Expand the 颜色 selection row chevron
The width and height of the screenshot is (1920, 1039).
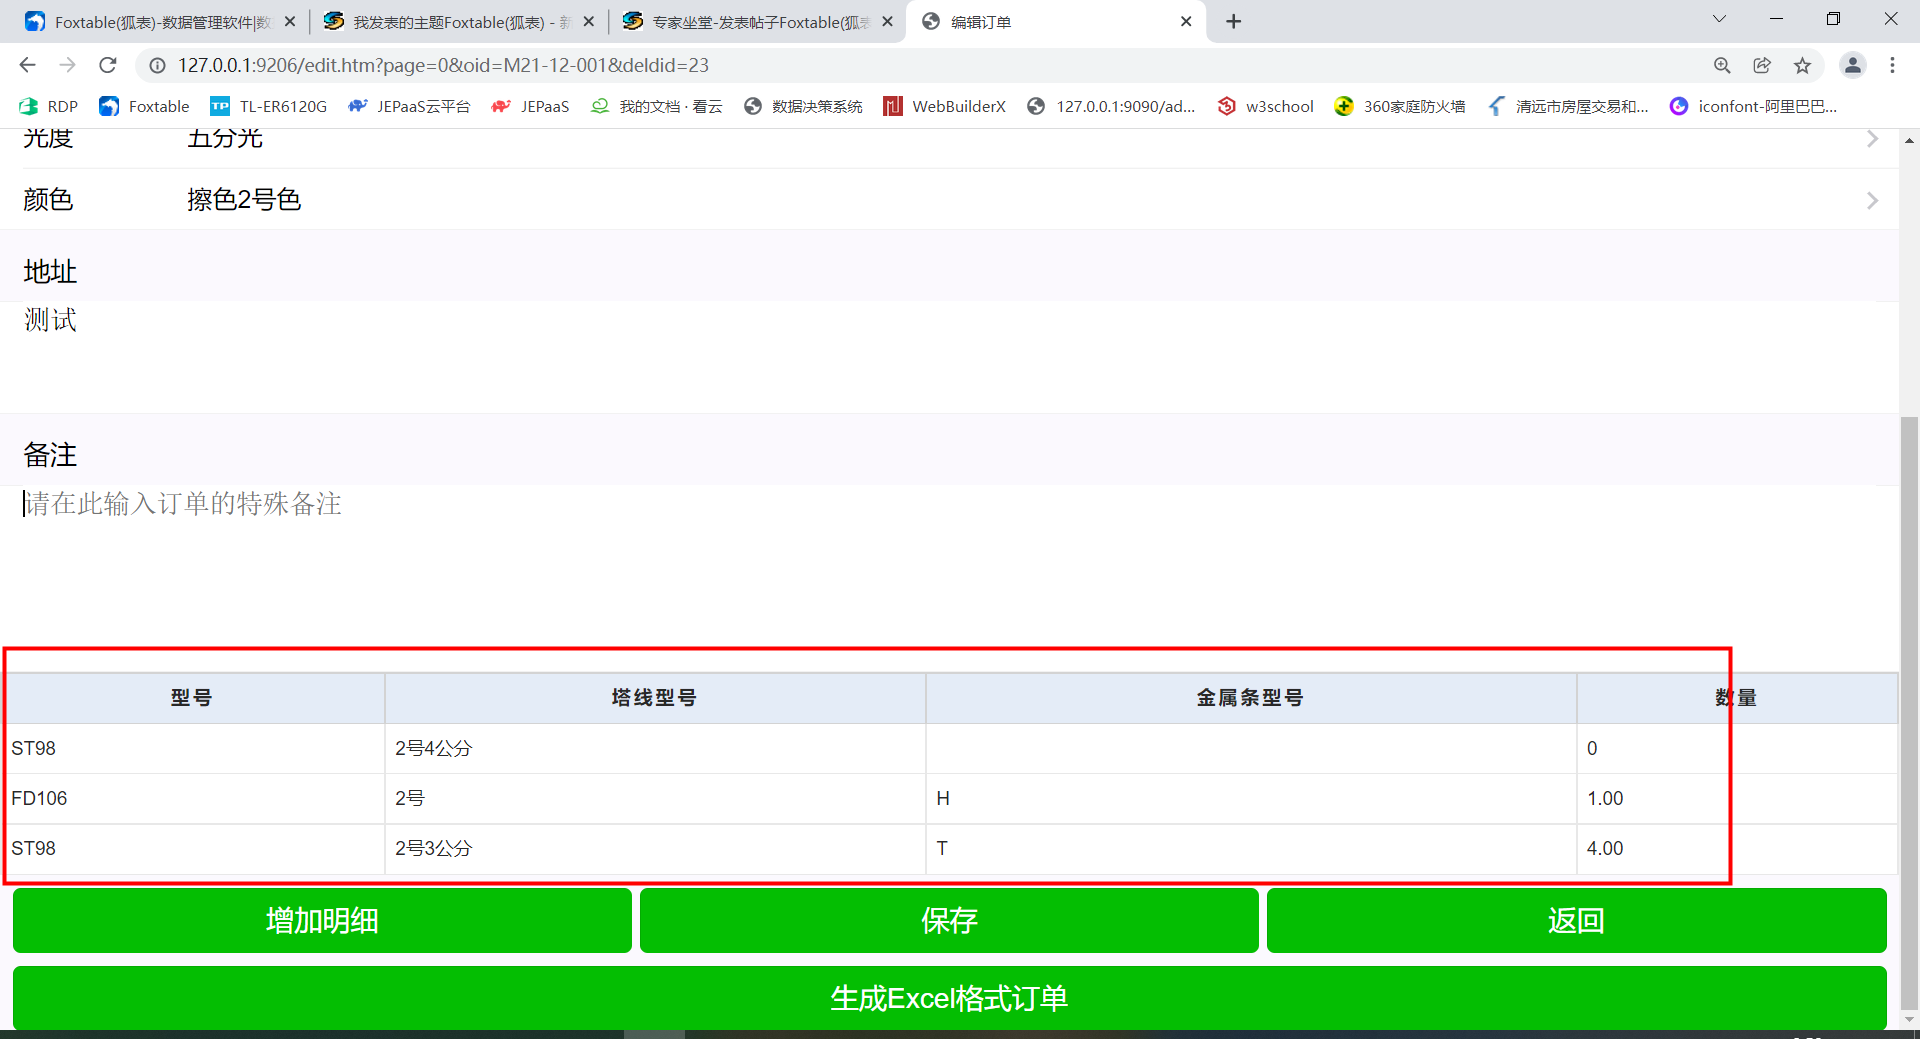point(1872,200)
